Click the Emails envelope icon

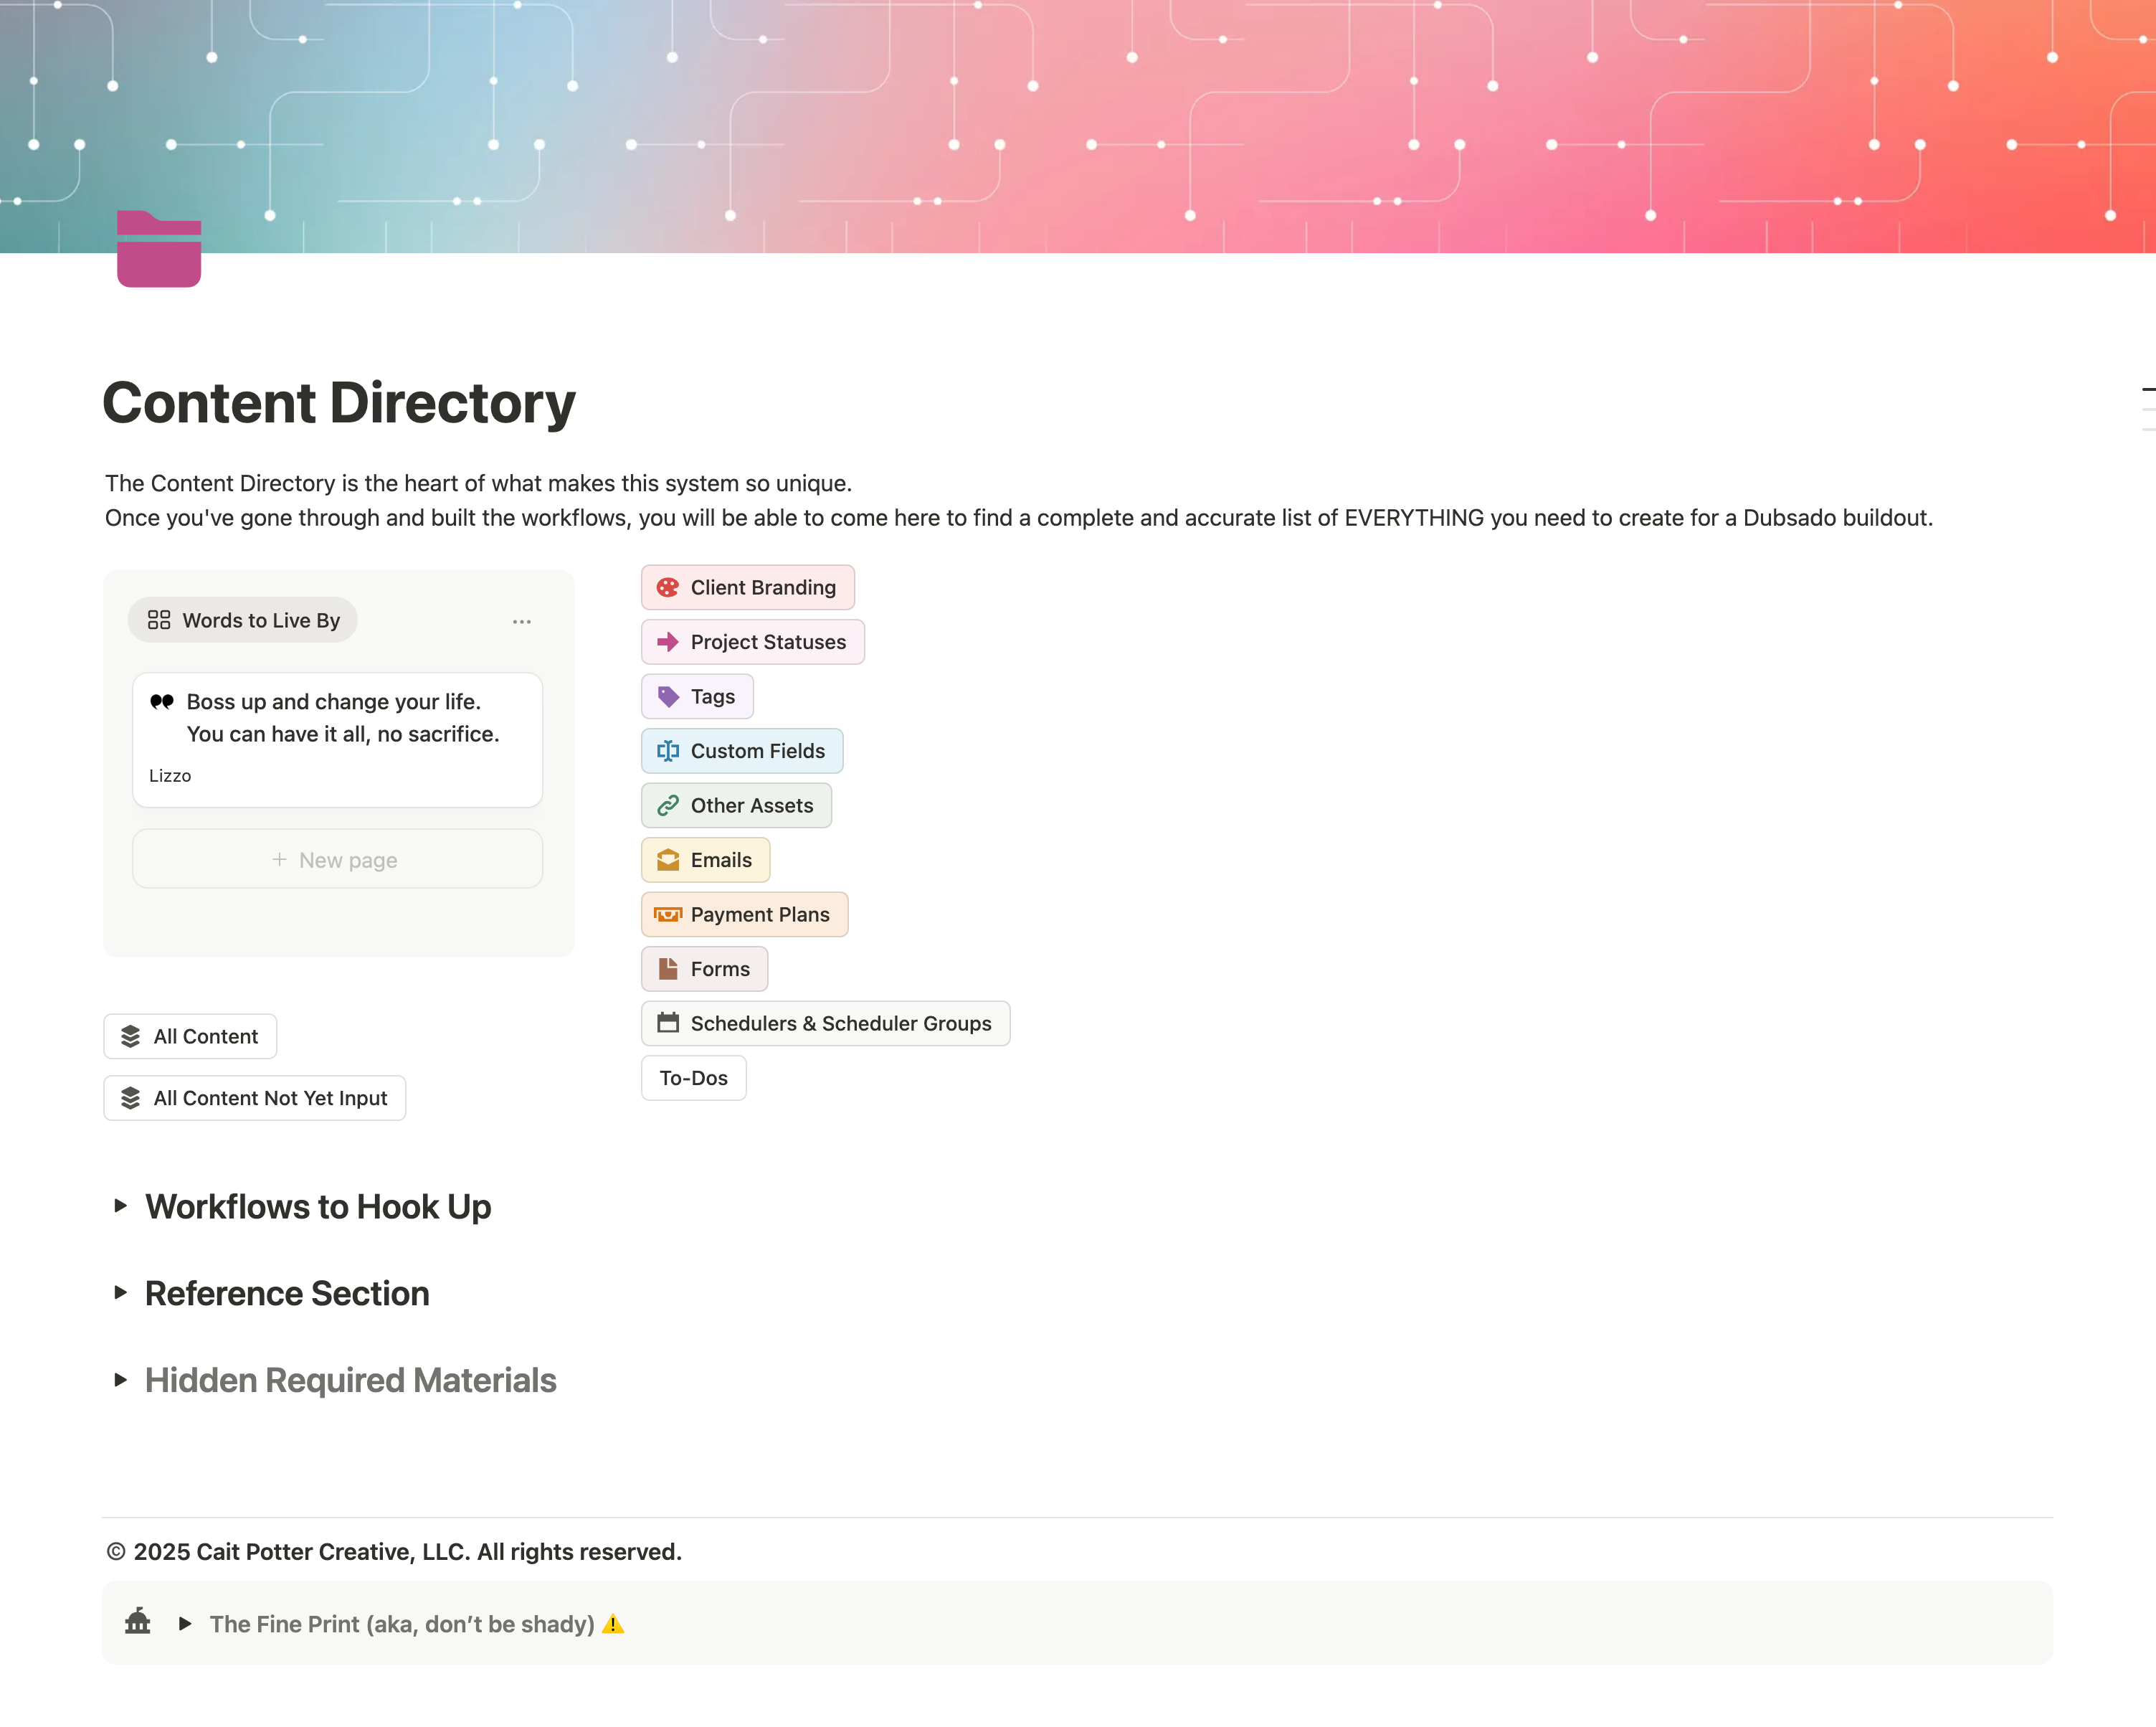668,860
